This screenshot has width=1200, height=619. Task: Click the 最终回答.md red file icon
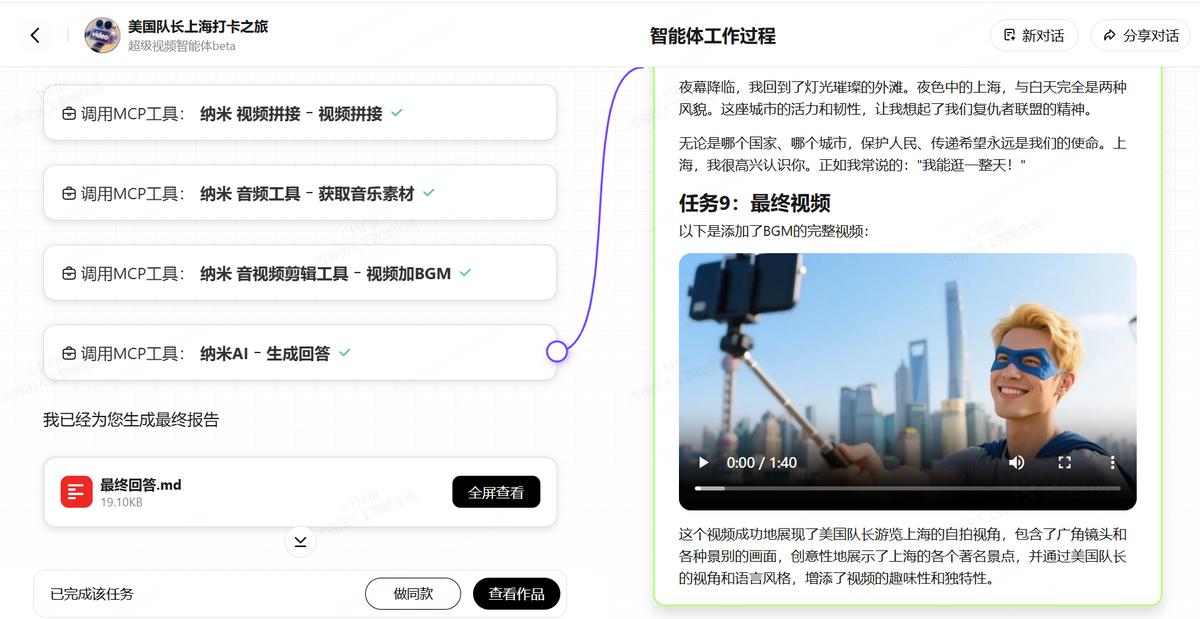tap(76, 492)
